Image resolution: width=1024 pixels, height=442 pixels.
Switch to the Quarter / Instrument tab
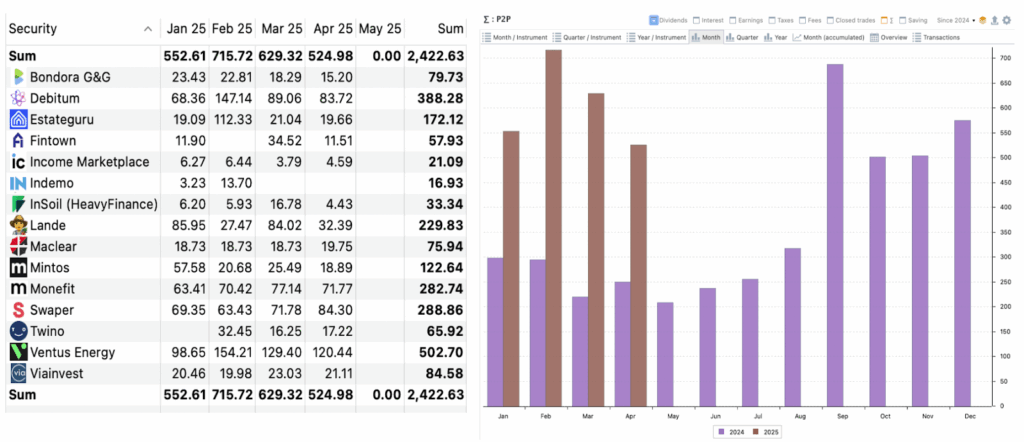pyautogui.click(x=588, y=37)
